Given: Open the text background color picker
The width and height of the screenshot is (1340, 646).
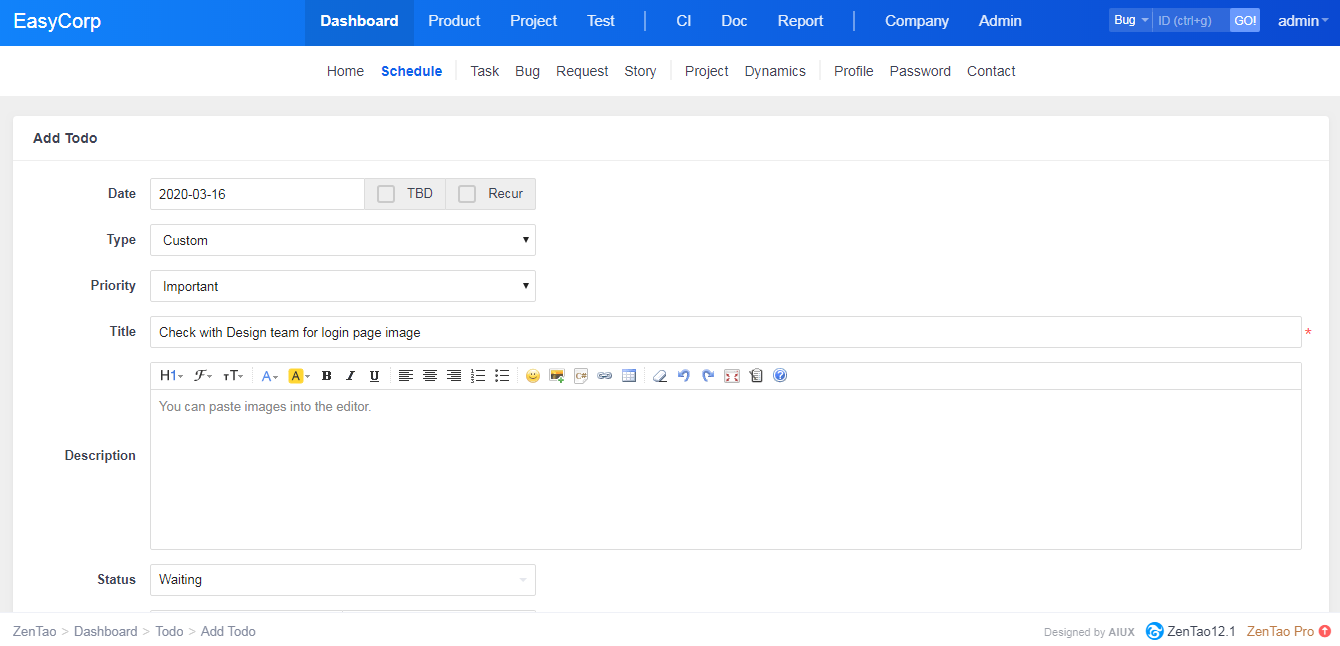Looking at the screenshot, I should click(298, 376).
